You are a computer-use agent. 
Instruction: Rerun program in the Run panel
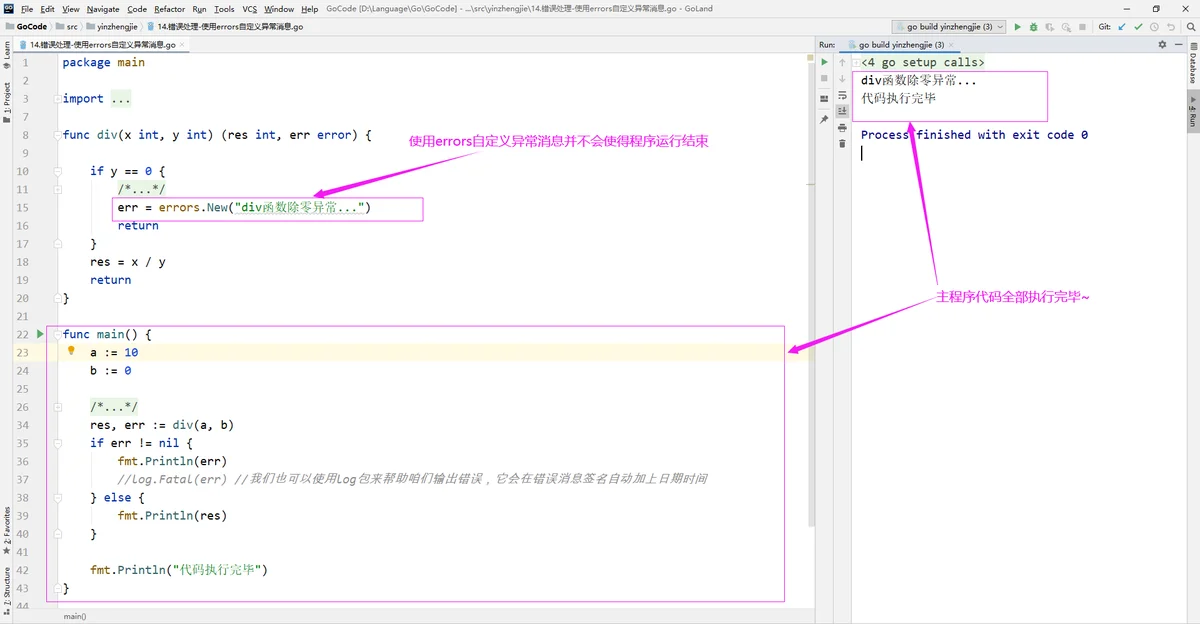pos(824,62)
